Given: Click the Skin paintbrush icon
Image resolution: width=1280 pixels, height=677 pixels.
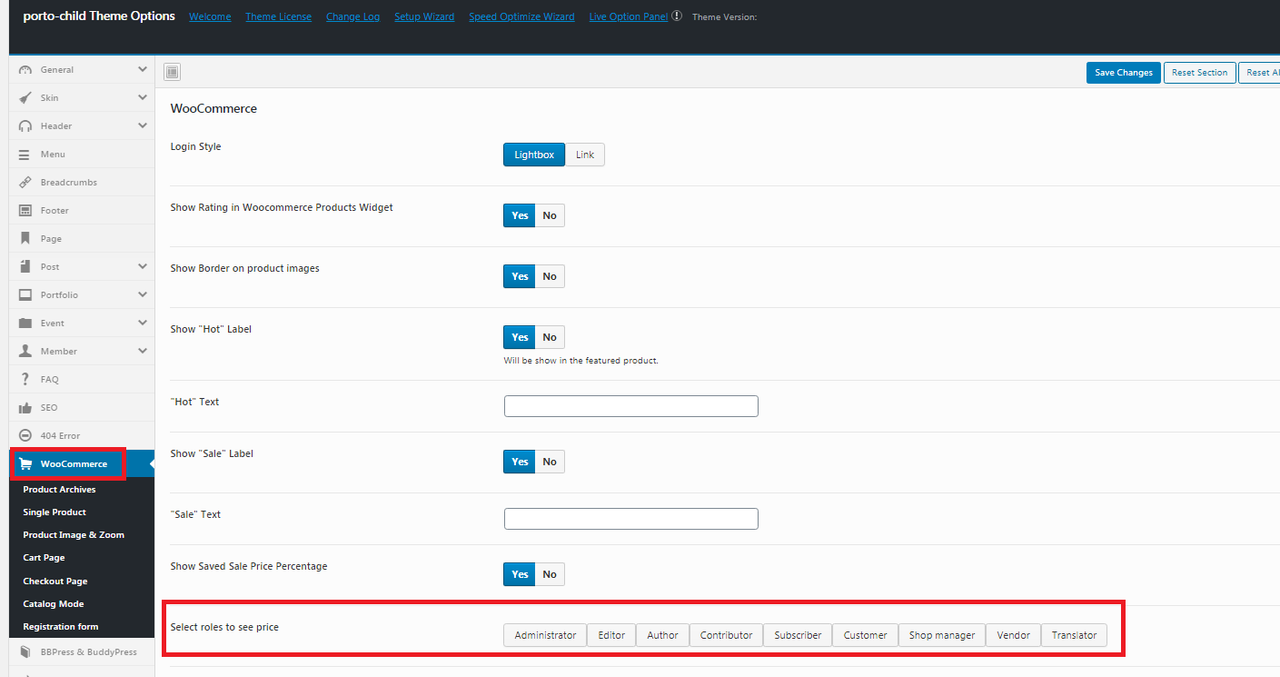Looking at the screenshot, I should pyautogui.click(x=25, y=98).
